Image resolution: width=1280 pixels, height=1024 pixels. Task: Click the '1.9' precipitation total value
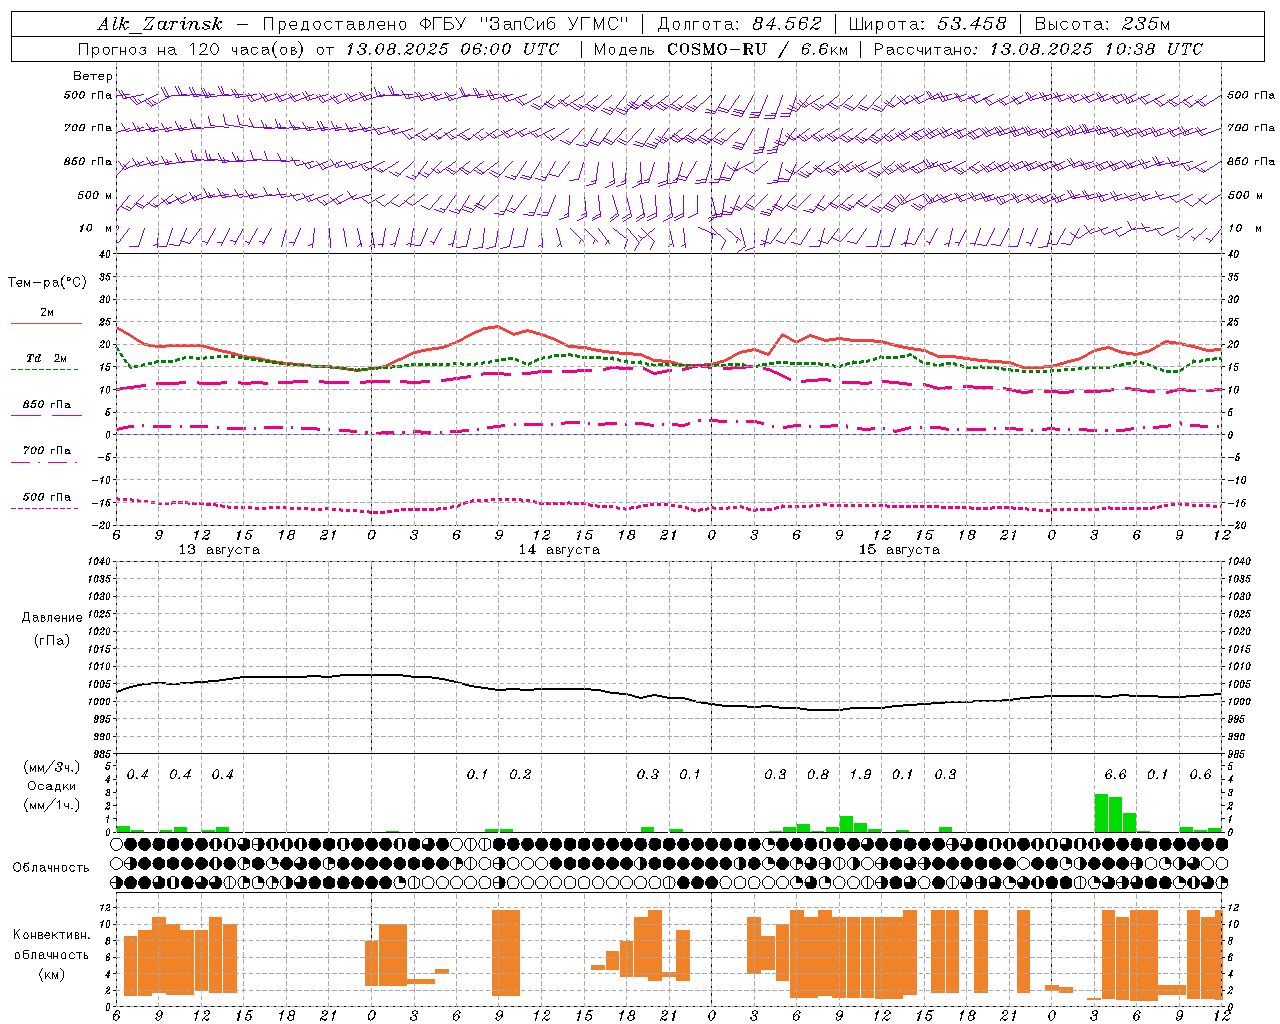point(860,775)
